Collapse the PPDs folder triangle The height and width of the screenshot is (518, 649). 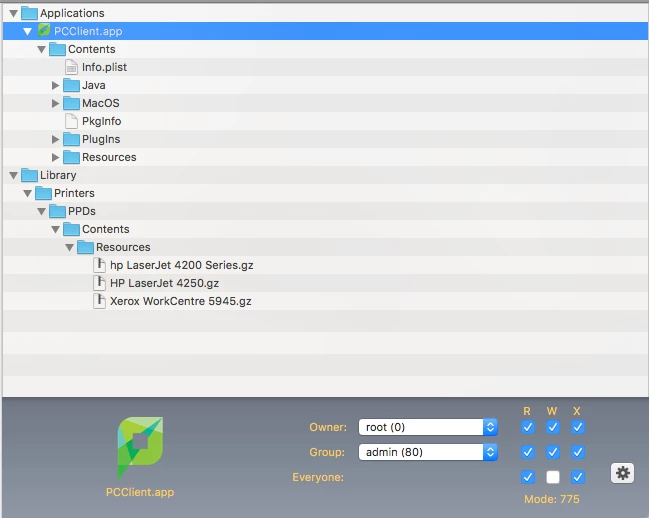(41, 211)
